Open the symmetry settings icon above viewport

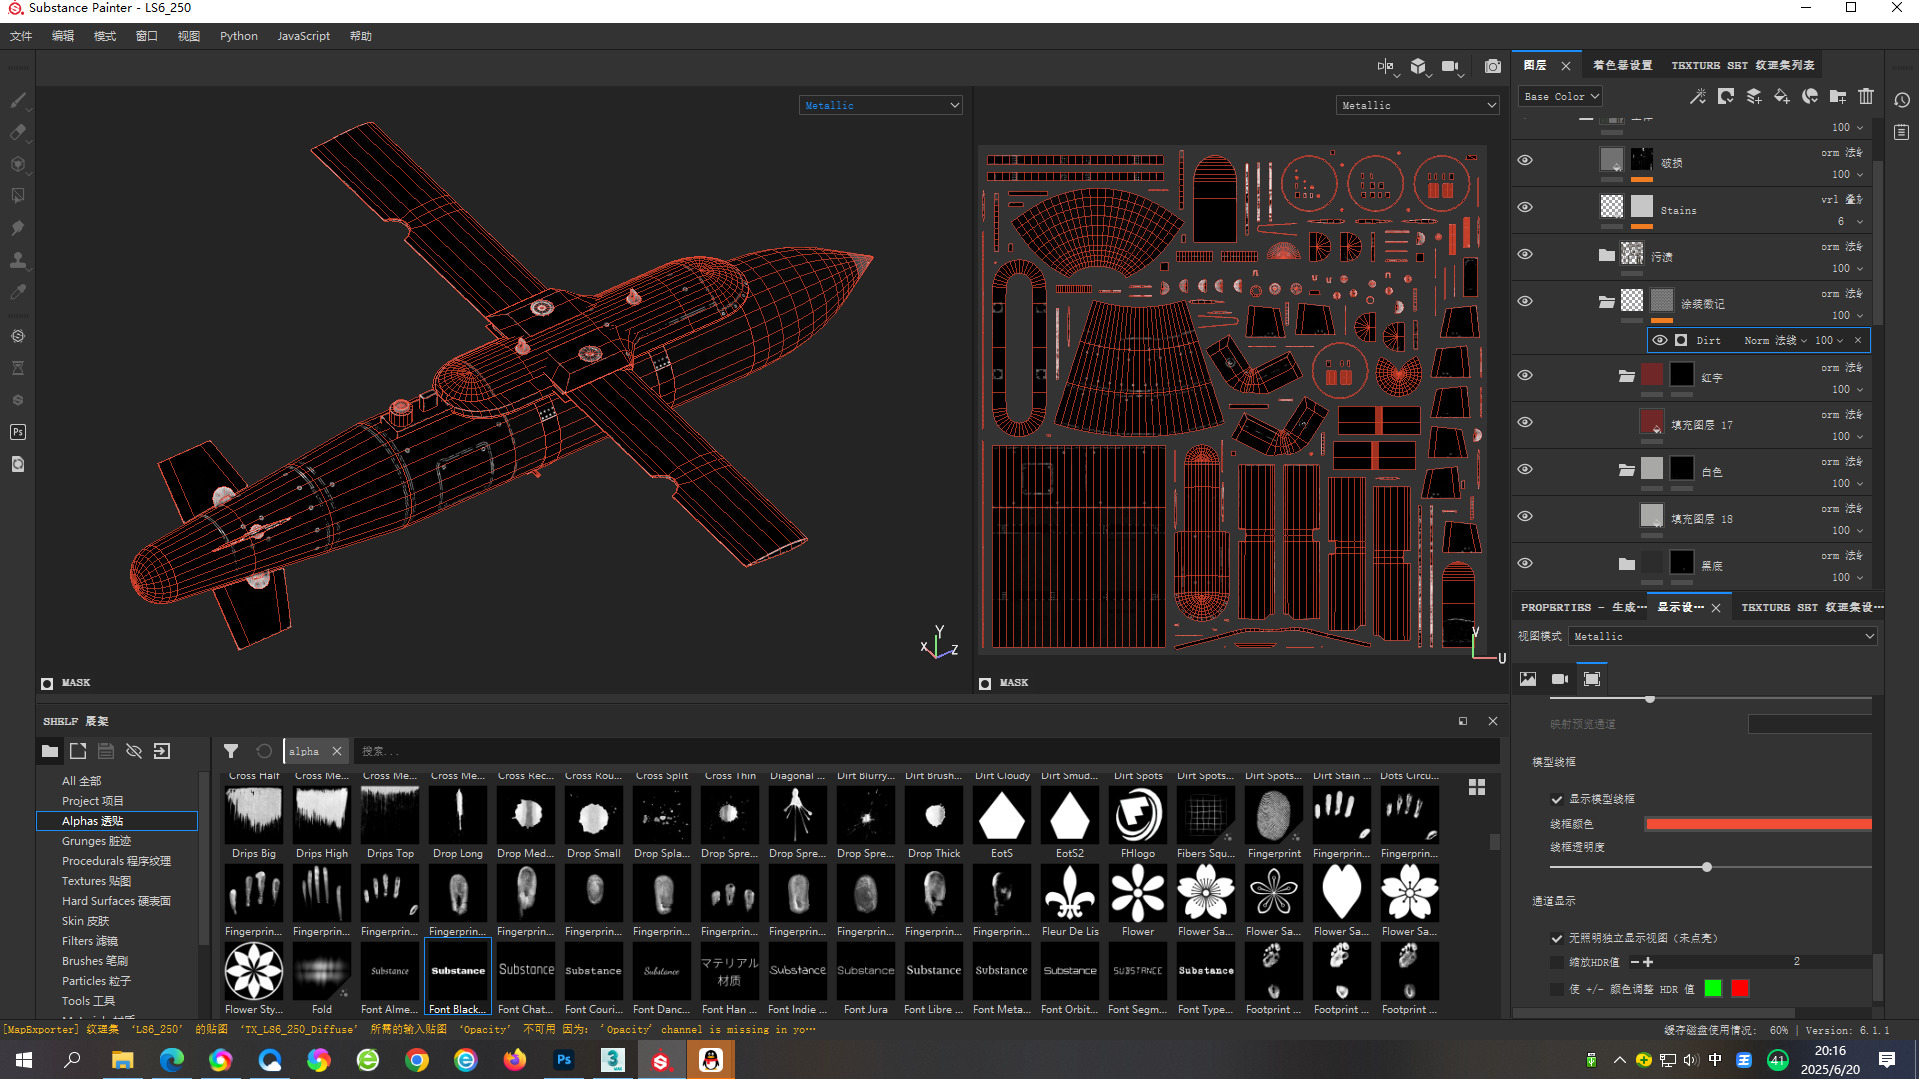1386,67
